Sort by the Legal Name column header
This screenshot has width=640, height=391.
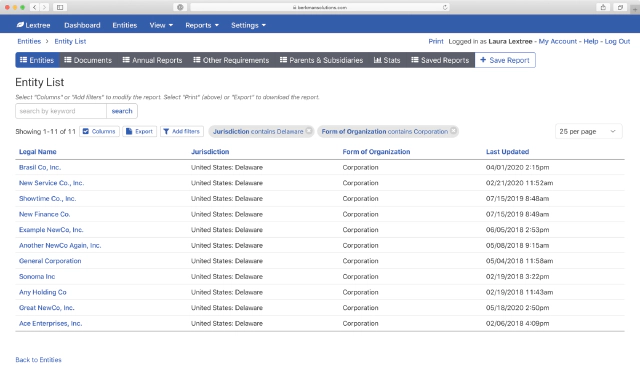point(38,151)
